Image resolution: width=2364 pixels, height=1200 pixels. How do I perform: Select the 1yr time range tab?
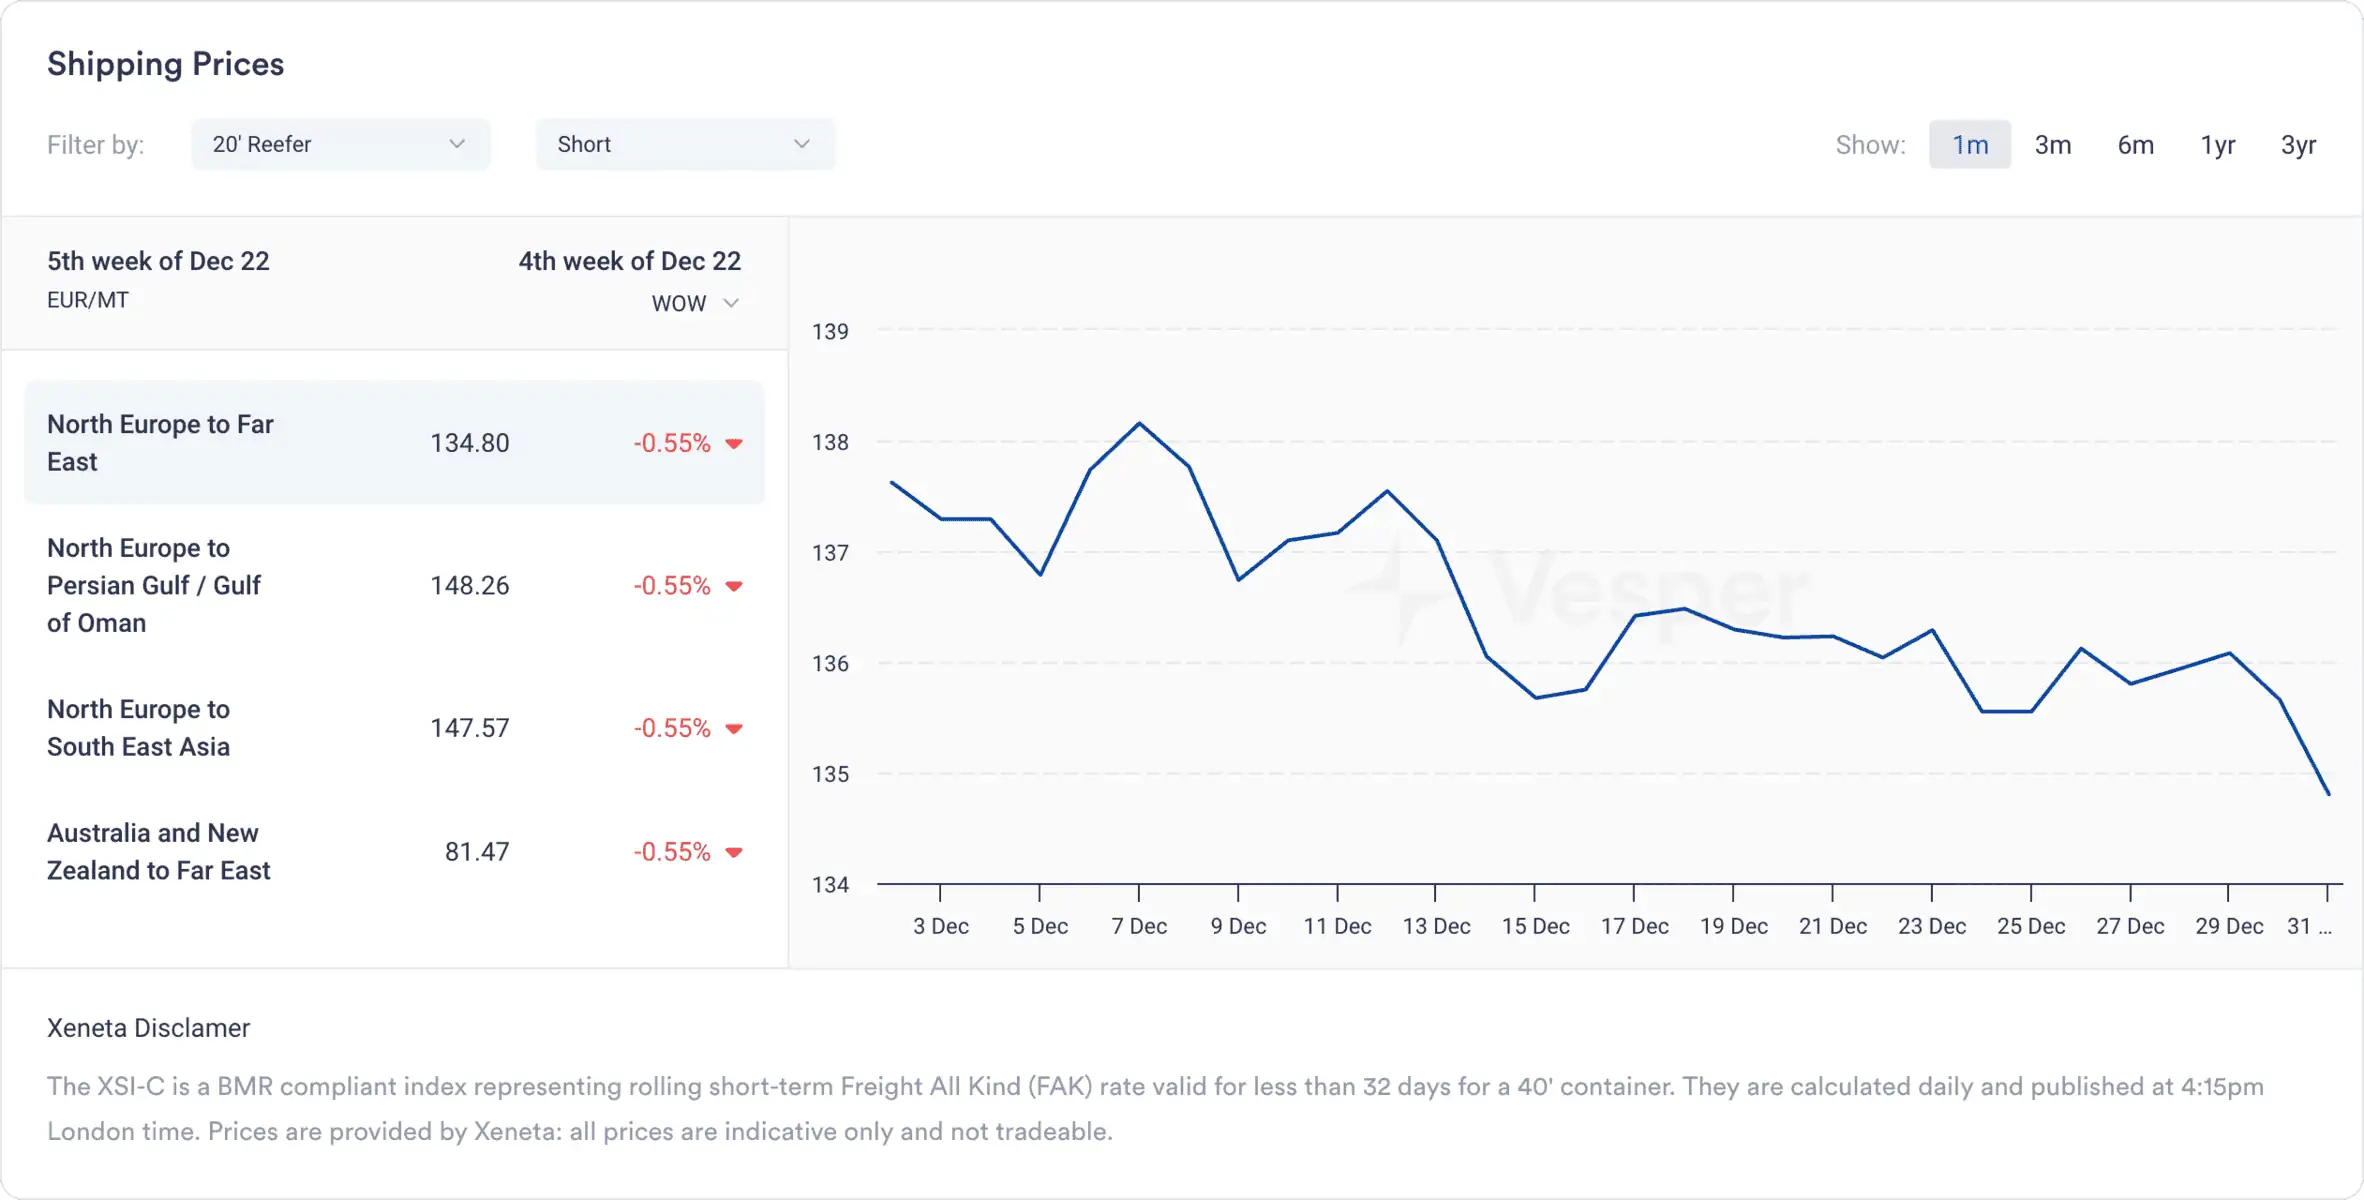[x=2217, y=144]
